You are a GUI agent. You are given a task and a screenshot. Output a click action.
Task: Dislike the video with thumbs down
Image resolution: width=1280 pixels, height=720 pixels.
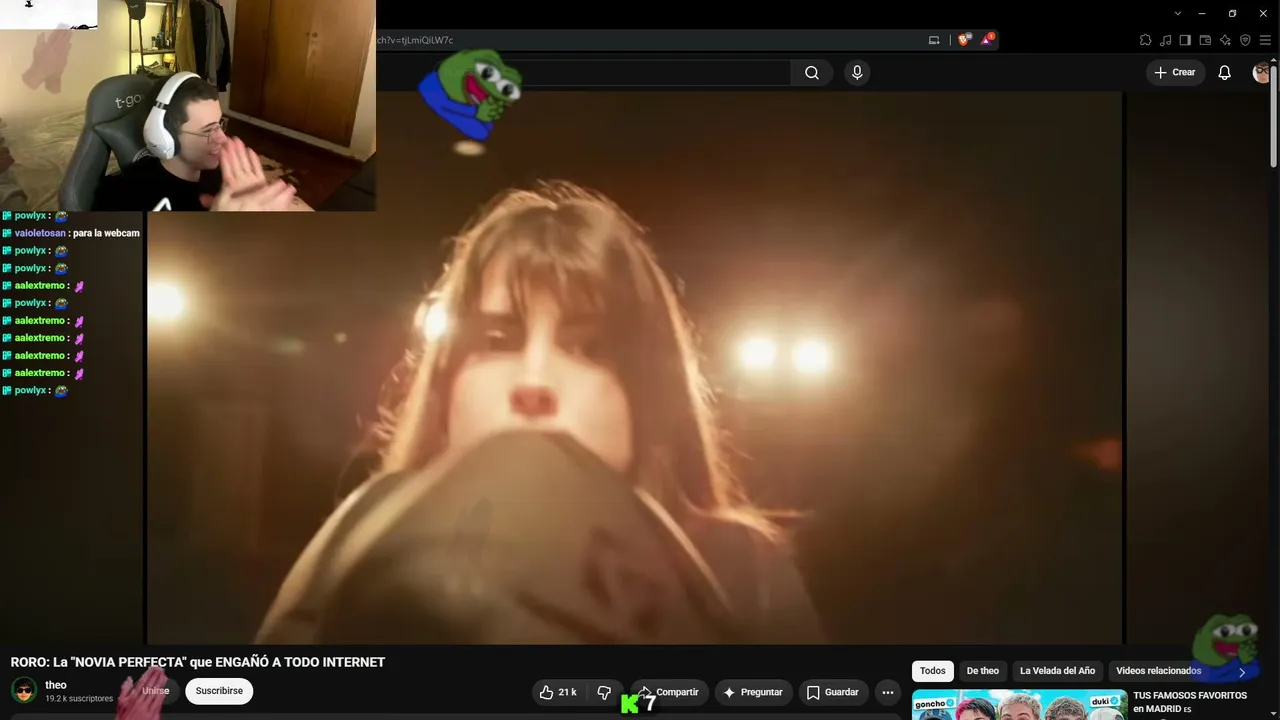(x=603, y=692)
